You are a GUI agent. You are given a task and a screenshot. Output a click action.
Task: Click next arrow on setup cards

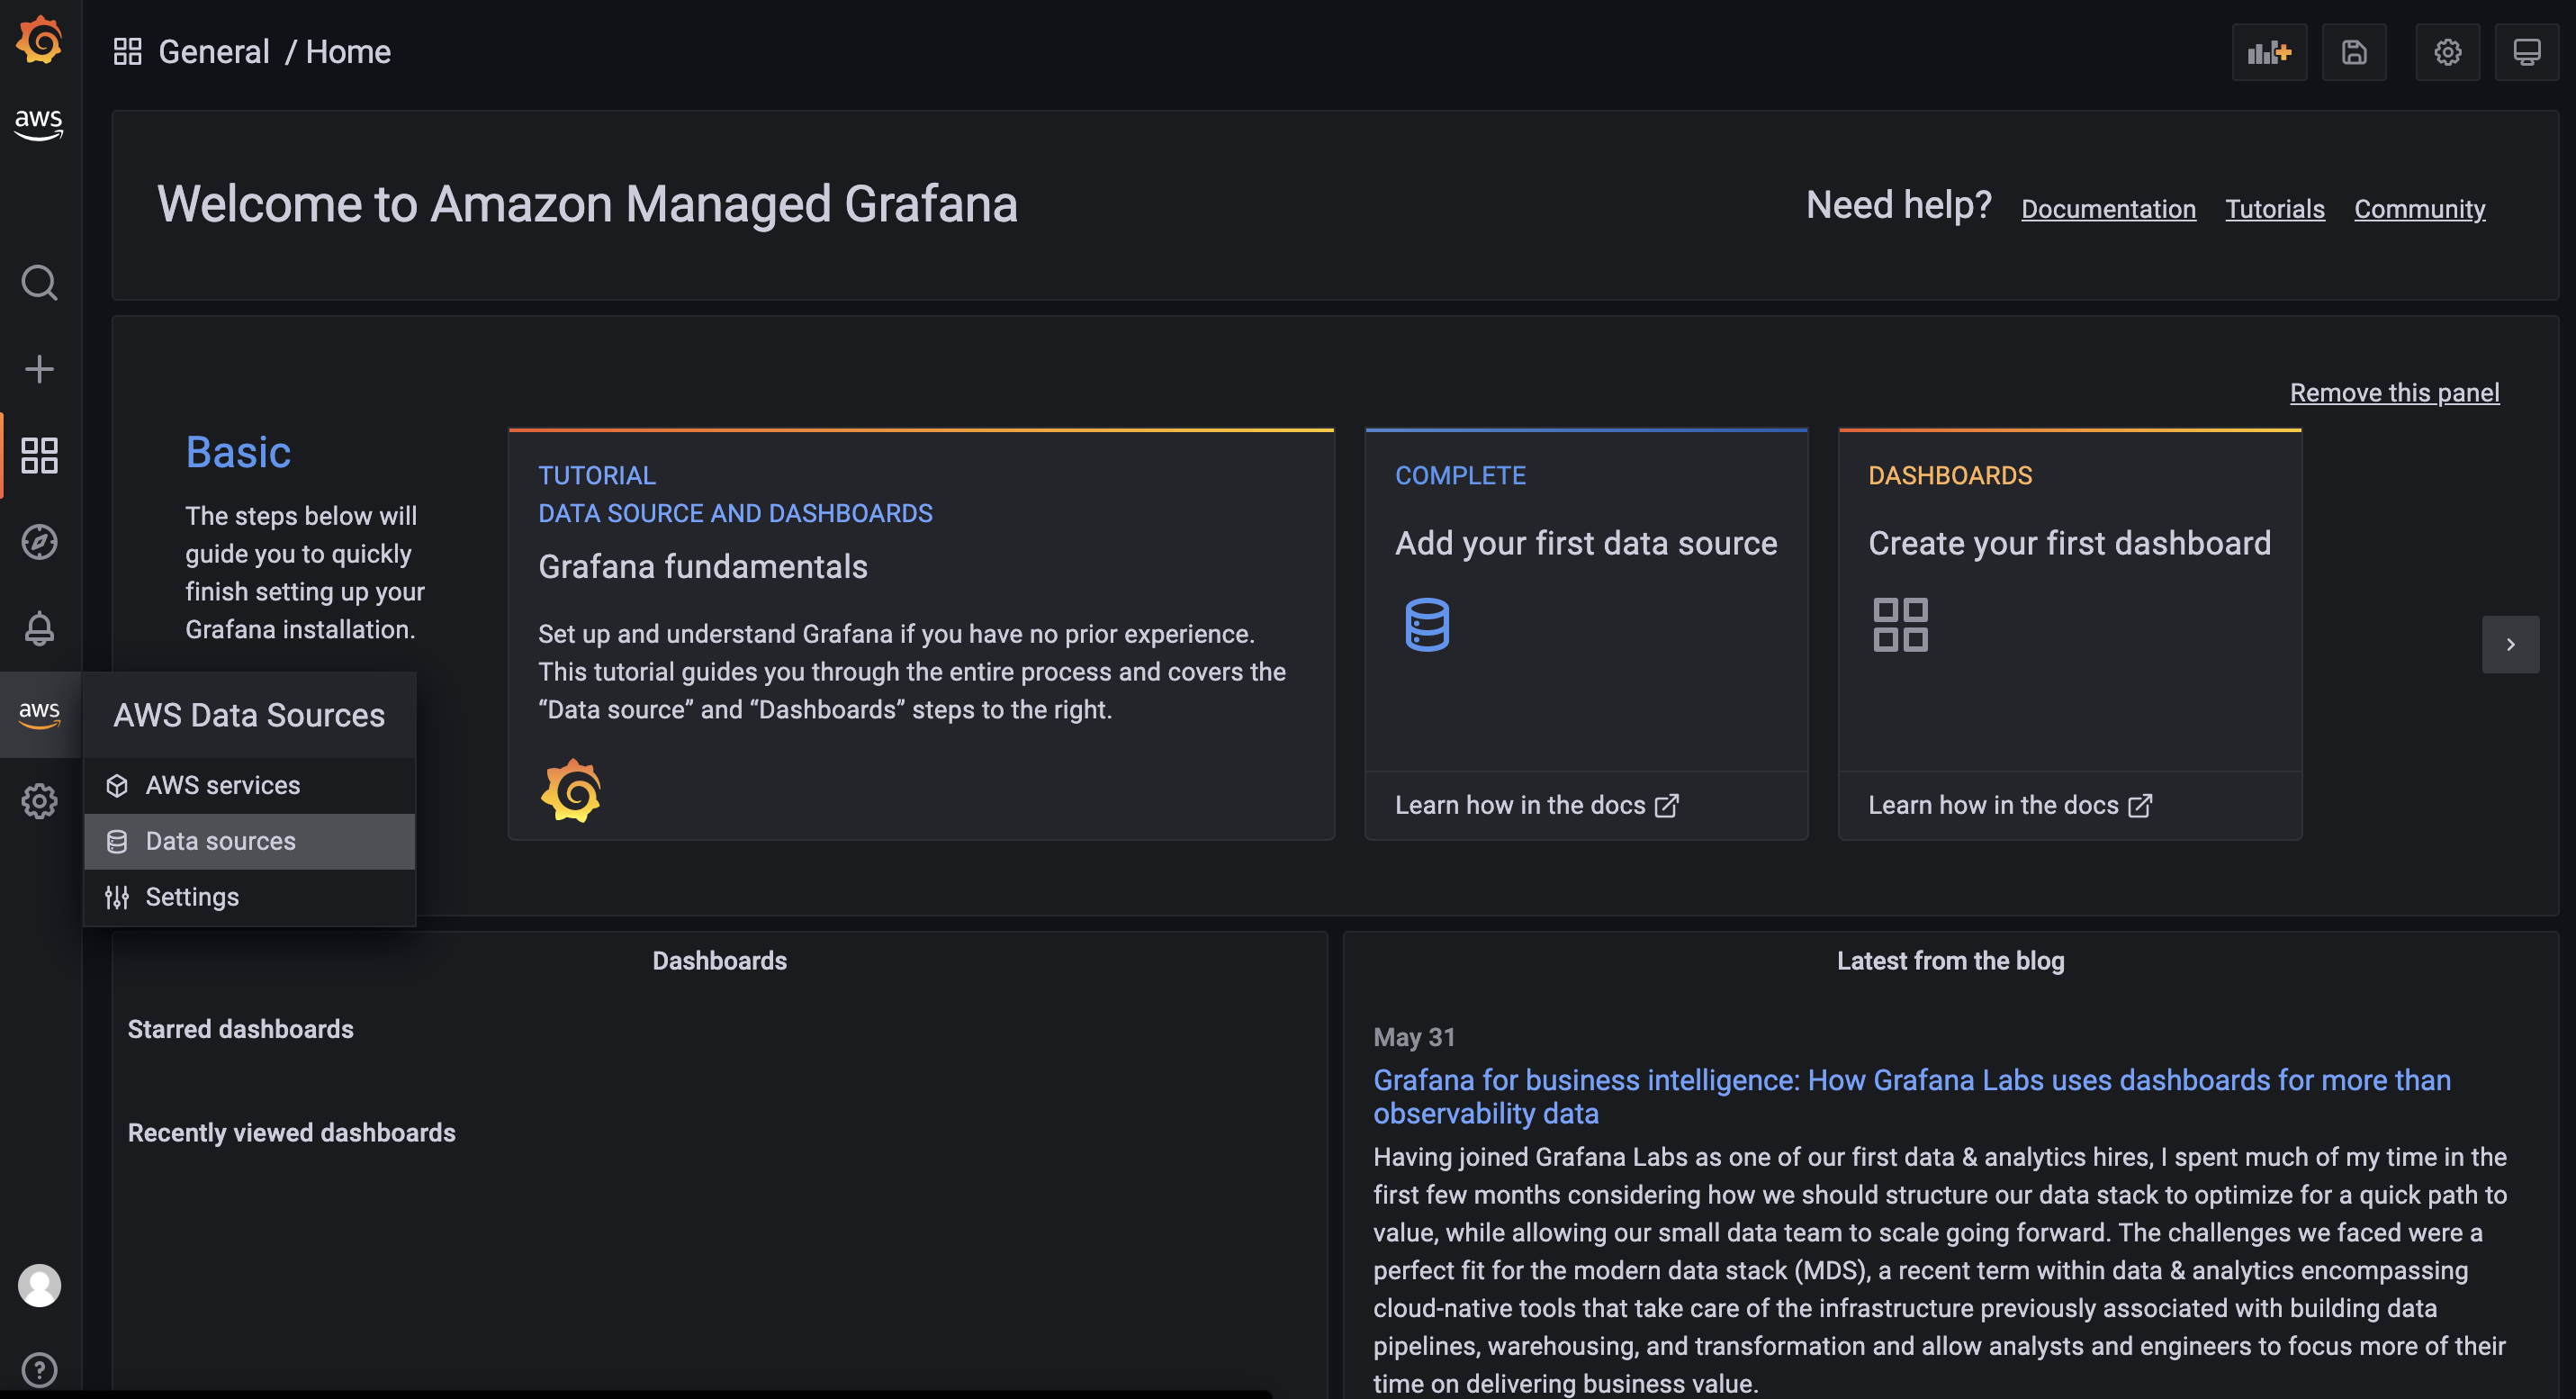coord(2510,645)
